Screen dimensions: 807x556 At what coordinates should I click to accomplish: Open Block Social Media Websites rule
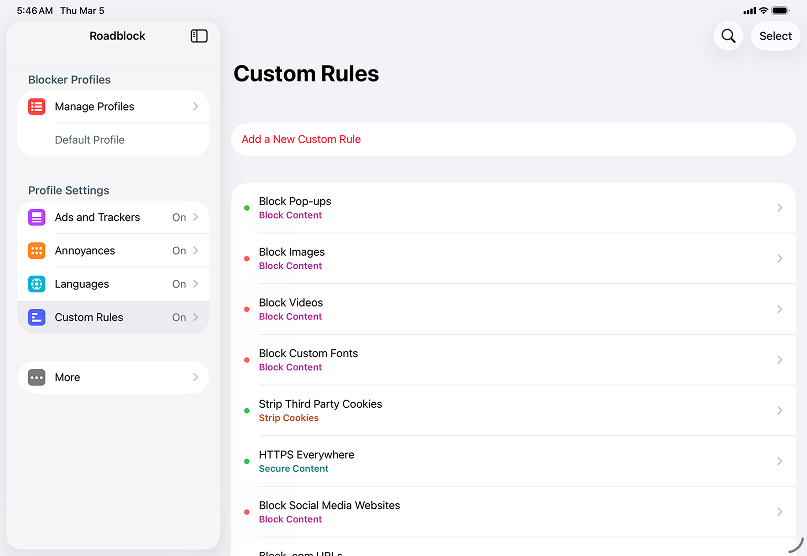point(513,512)
